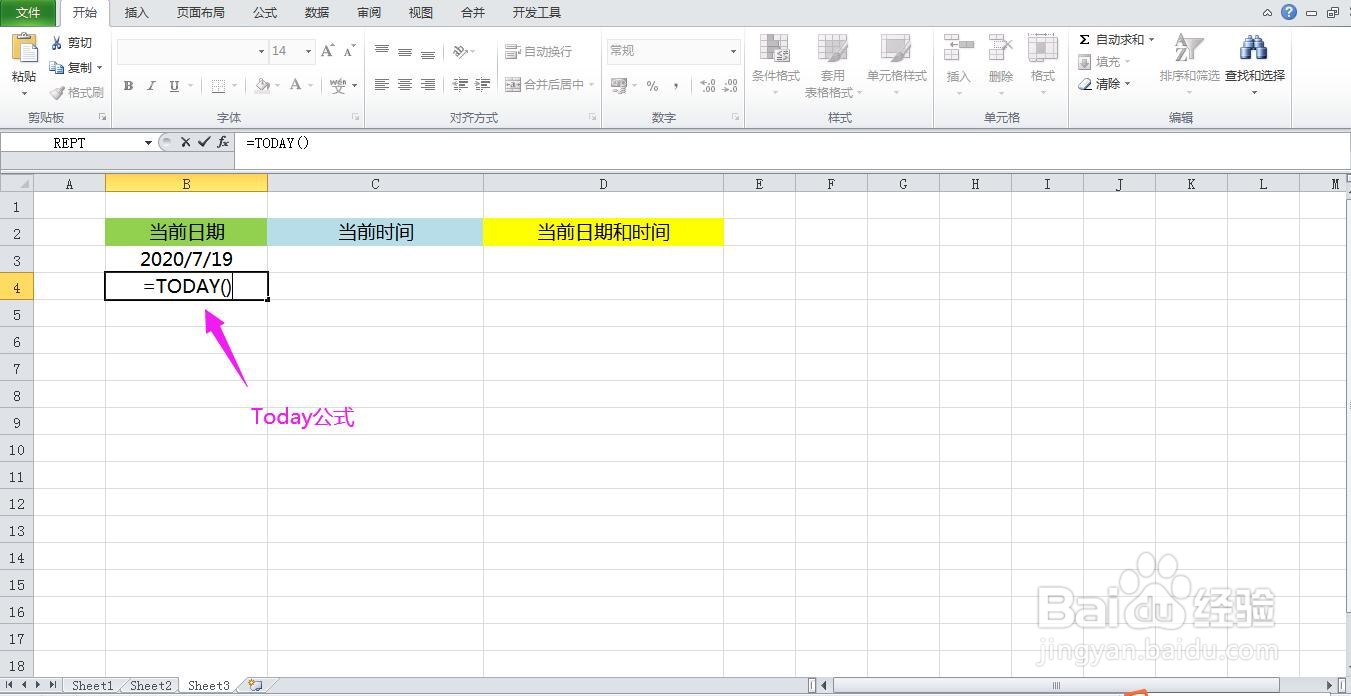Apply comma style format
The width and height of the screenshot is (1351, 696).
click(676, 86)
